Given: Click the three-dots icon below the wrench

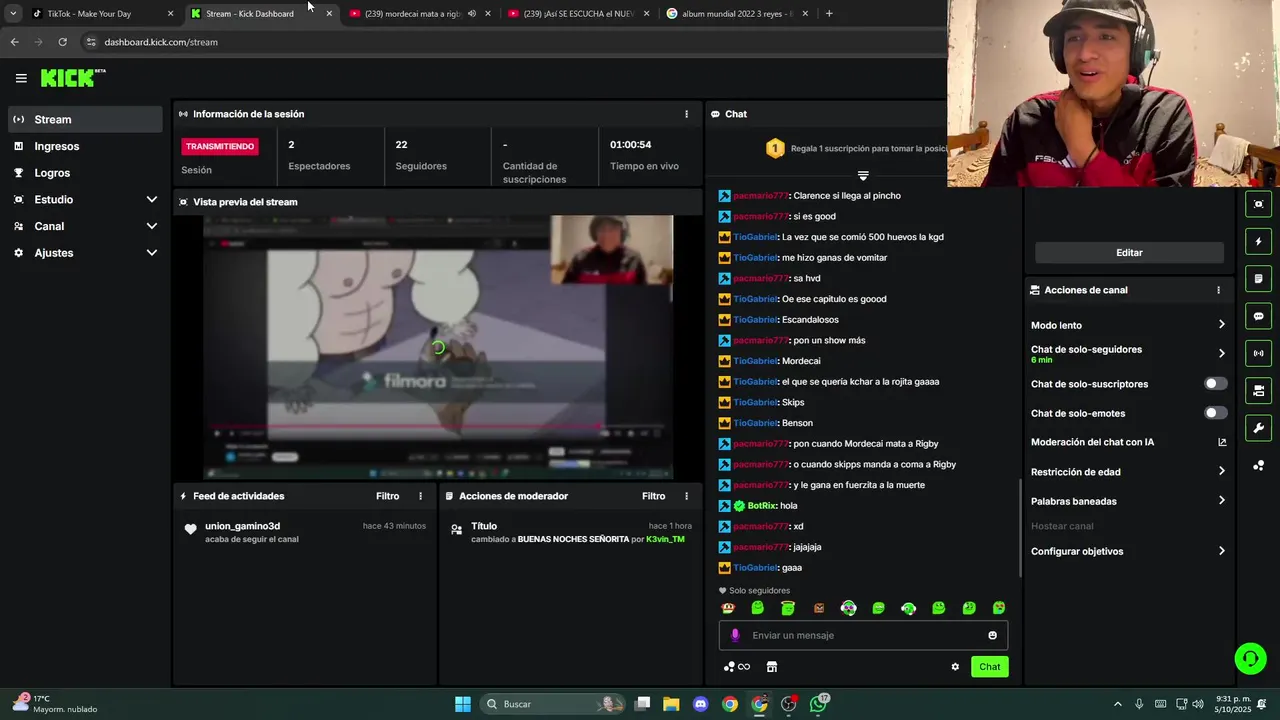Looking at the screenshot, I should 1258,466.
